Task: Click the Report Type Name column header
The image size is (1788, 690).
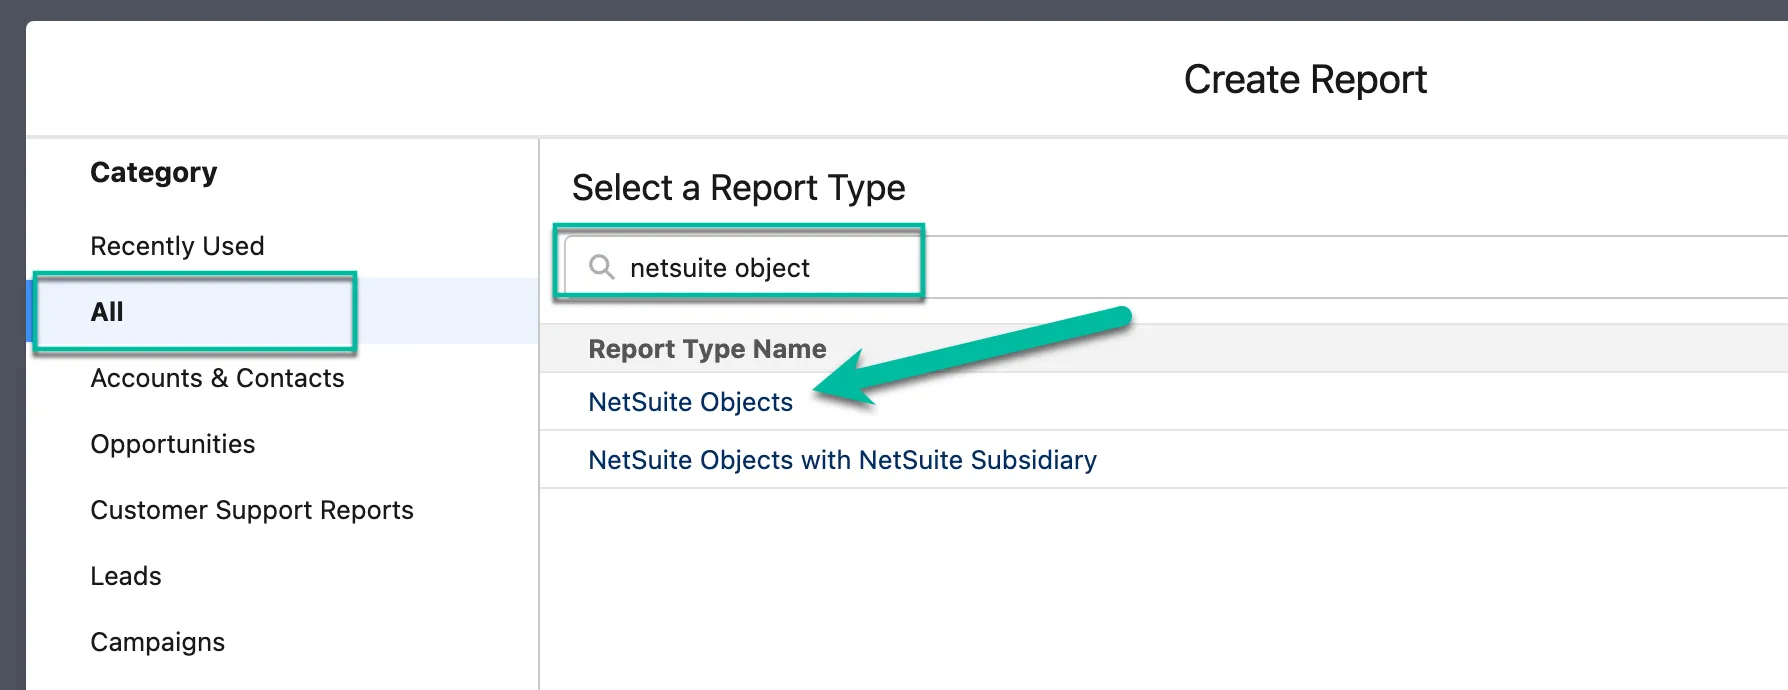Action: (x=708, y=349)
